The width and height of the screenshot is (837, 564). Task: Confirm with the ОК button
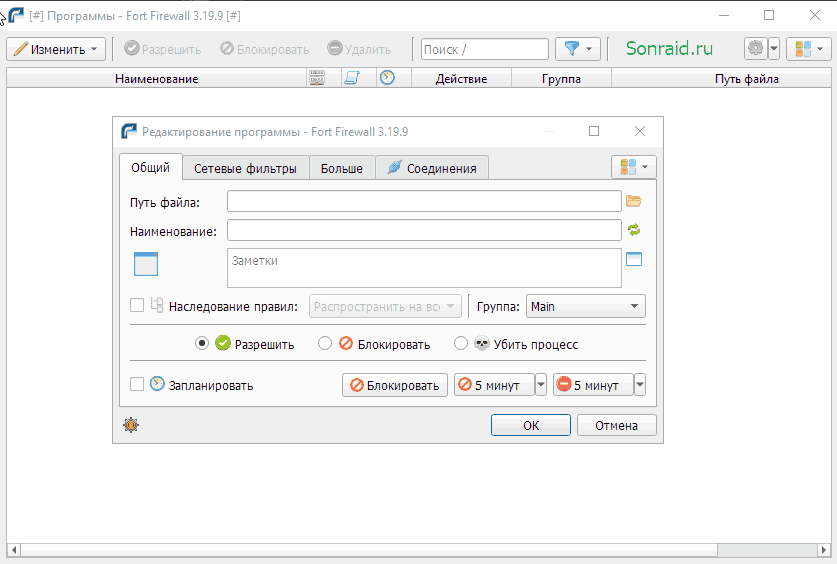(531, 425)
